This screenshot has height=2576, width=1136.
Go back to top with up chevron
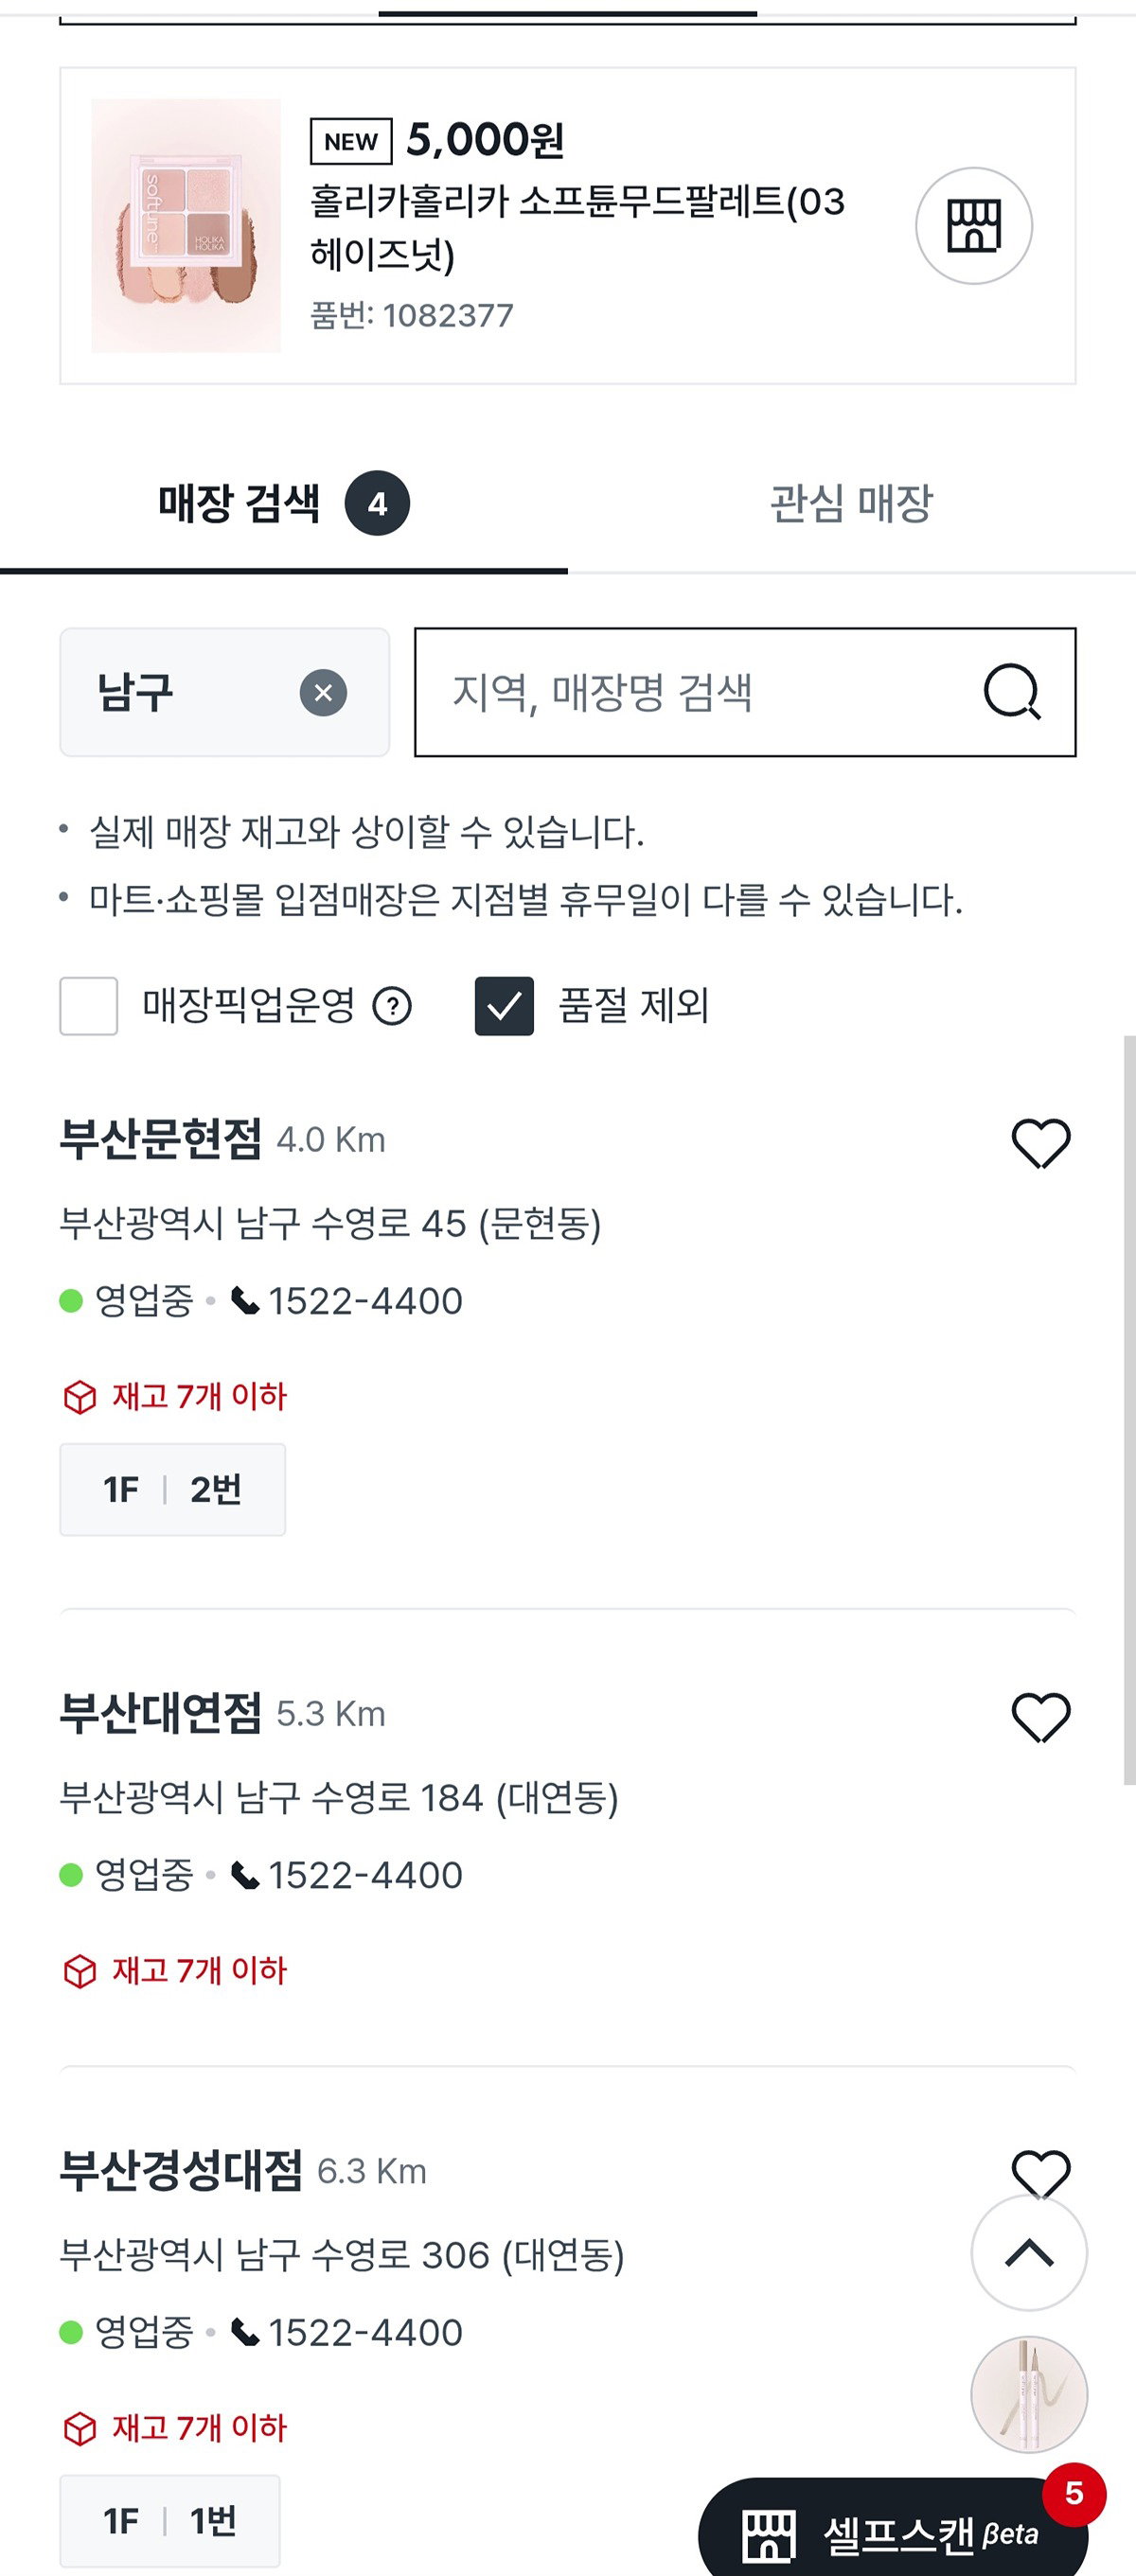1029,2253
